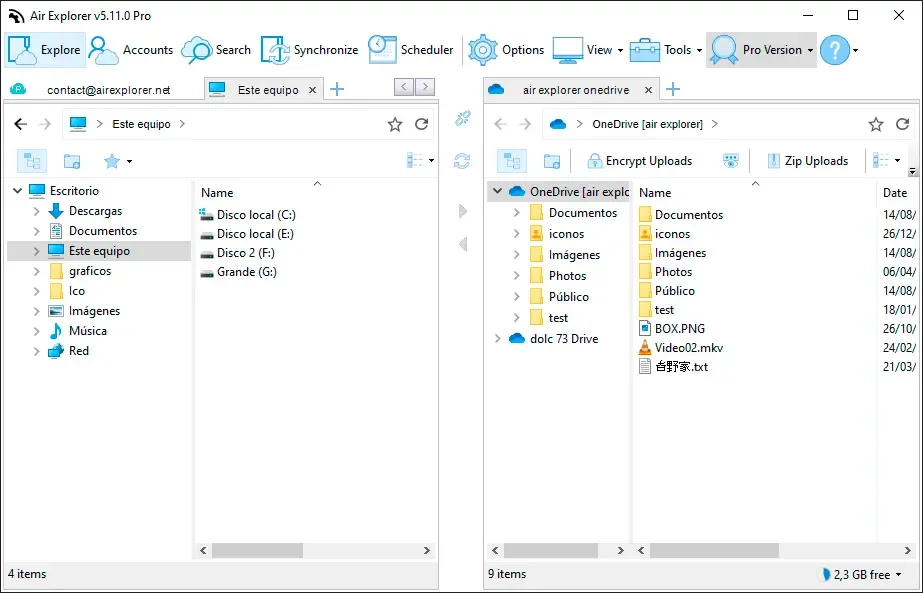Click the sync panes icon in middle
The width and height of the screenshot is (923, 593).
click(462, 161)
